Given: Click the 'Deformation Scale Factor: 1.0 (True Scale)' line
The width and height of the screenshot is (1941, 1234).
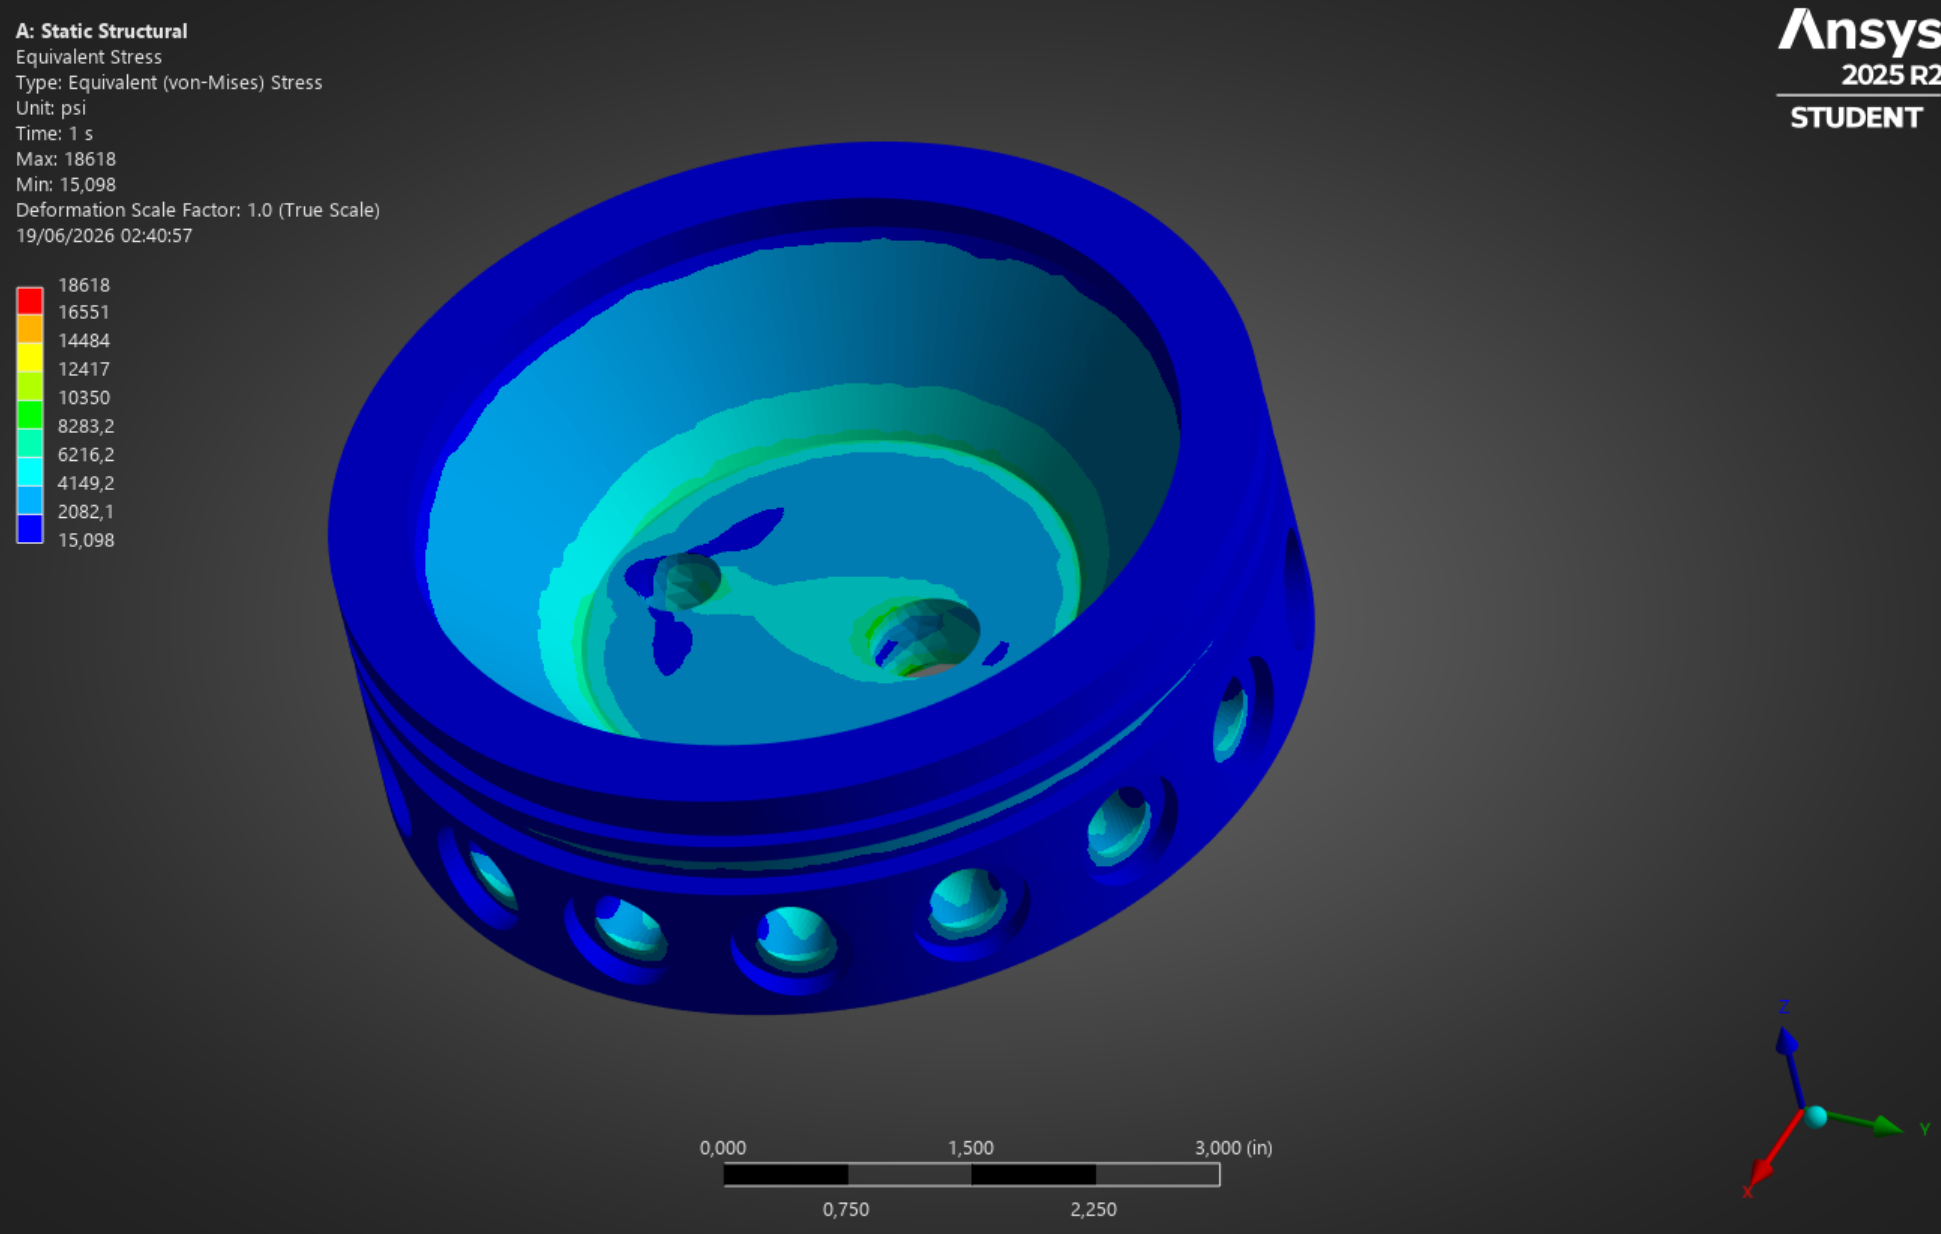Looking at the screenshot, I should tap(198, 210).
